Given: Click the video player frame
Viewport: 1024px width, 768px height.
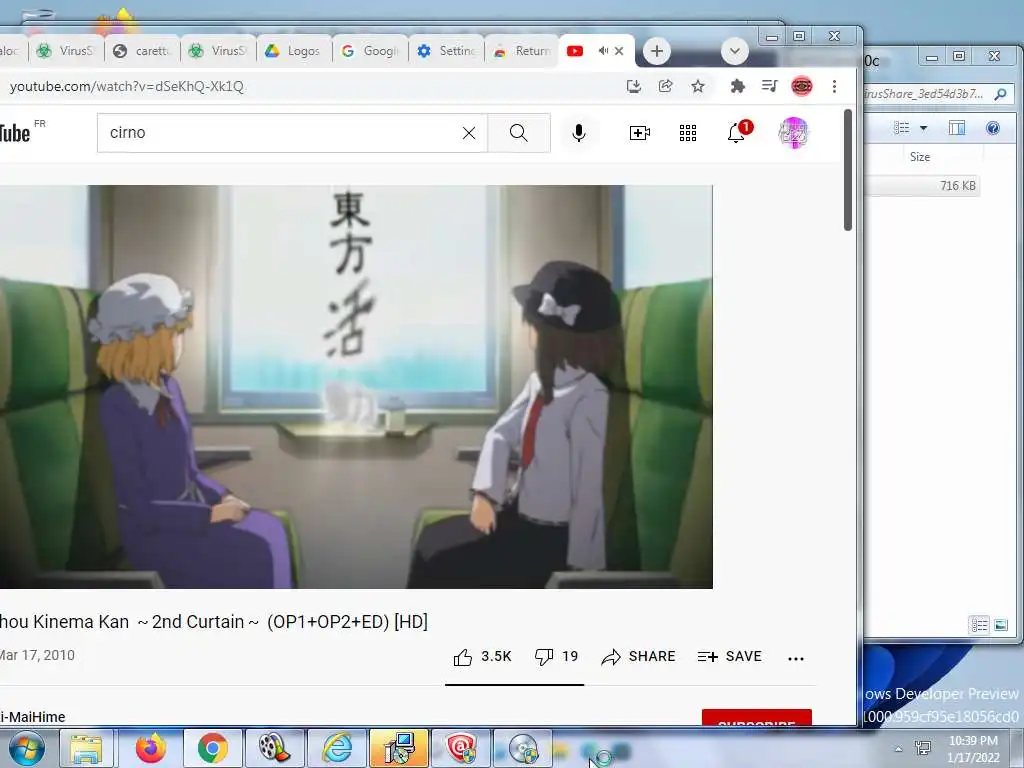Looking at the screenshot, I should coord(356,387).
